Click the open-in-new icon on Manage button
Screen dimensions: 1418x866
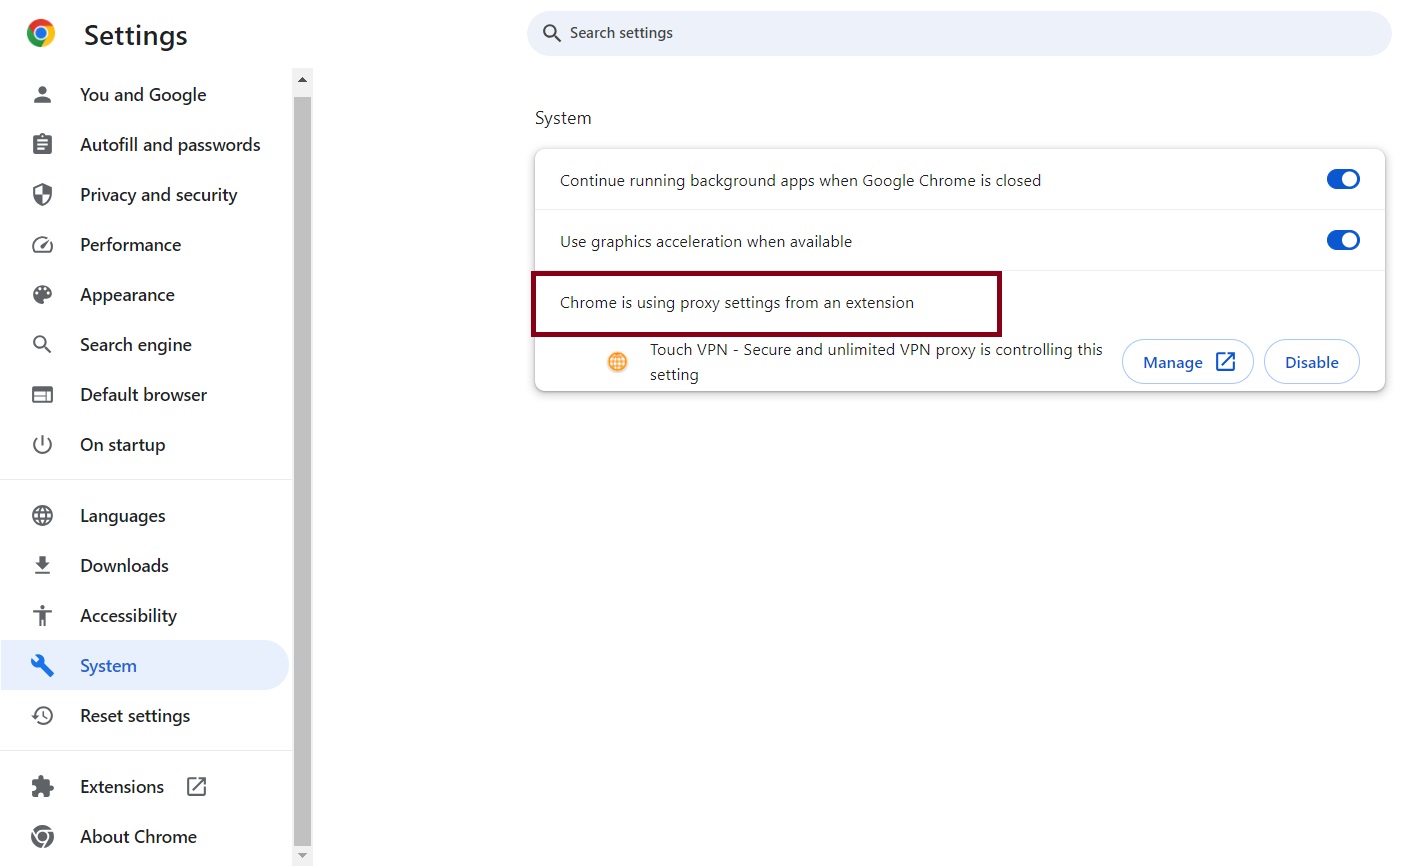click(x=1225, y=362)
